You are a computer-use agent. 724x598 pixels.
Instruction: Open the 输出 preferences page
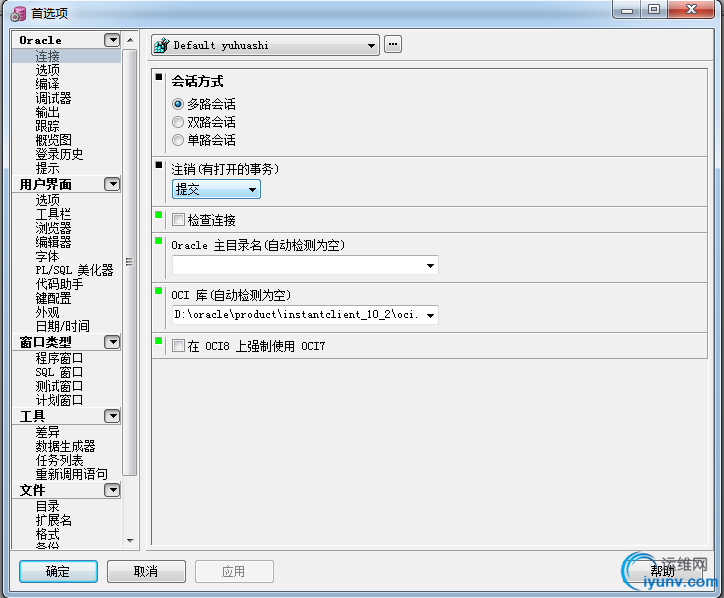click(48, 112)
